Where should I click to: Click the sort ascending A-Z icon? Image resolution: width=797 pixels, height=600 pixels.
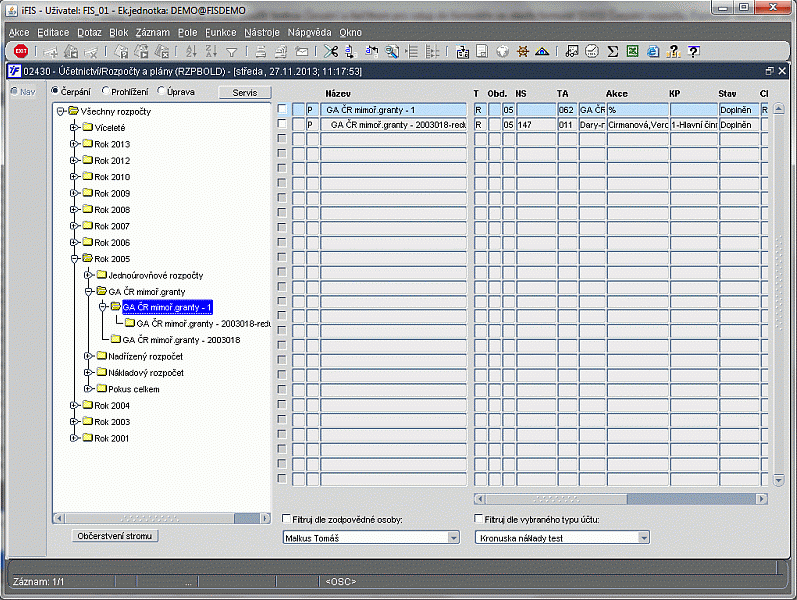(191, 51)
